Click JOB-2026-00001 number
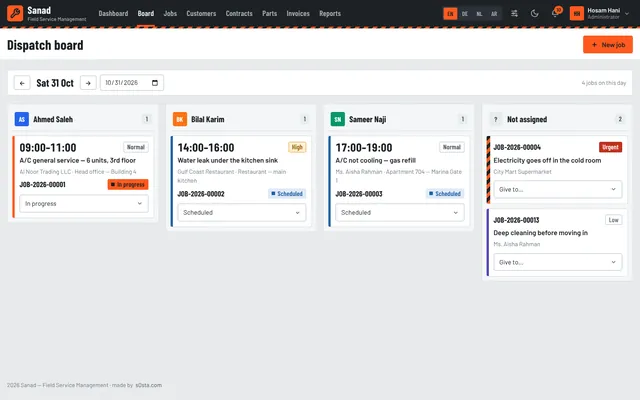Viewport: 640px width, 400px height. 42,184
